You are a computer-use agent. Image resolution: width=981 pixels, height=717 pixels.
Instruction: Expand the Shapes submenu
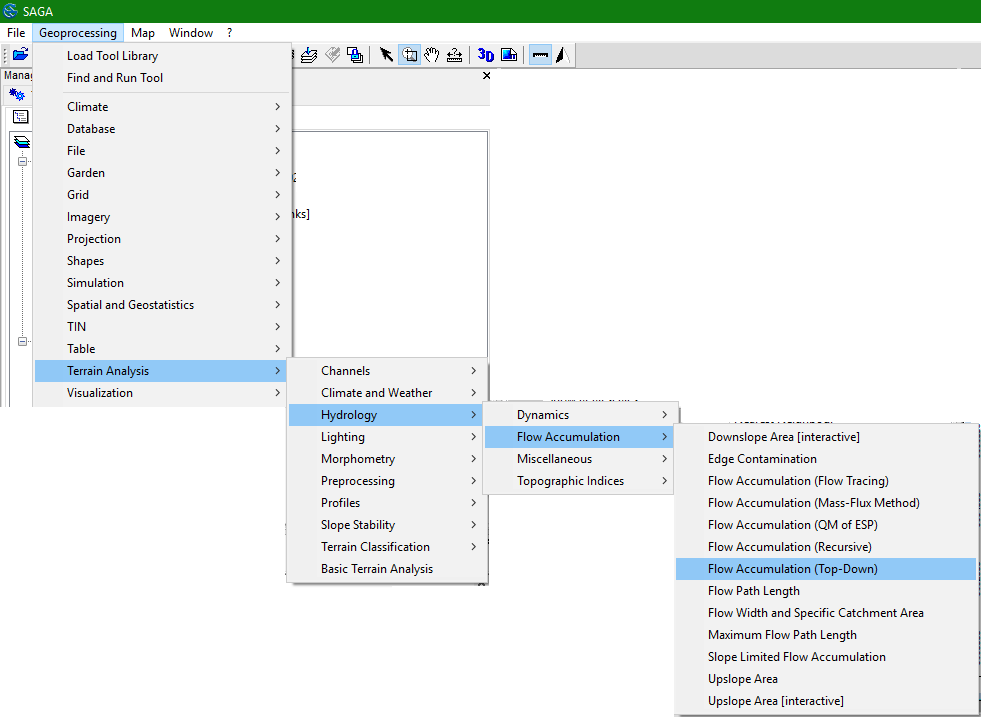pyautogui.click(x=163, y=261)
